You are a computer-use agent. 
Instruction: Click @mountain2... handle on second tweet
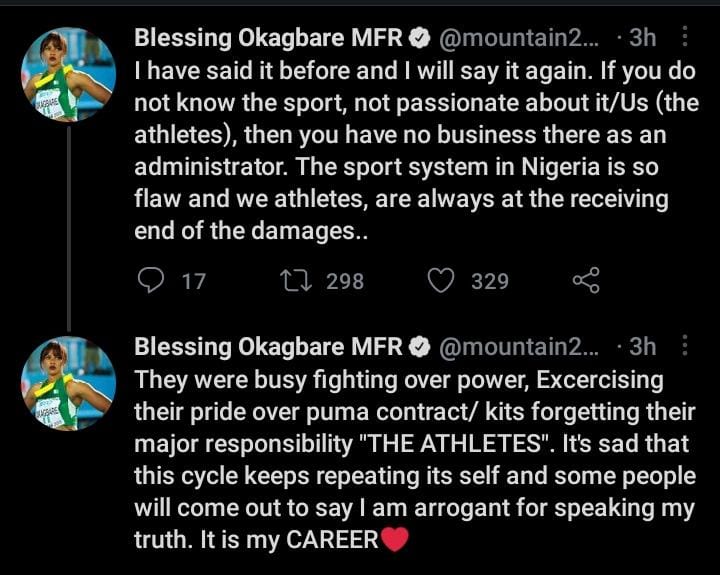pyautogui.click(x=519, y=347)
